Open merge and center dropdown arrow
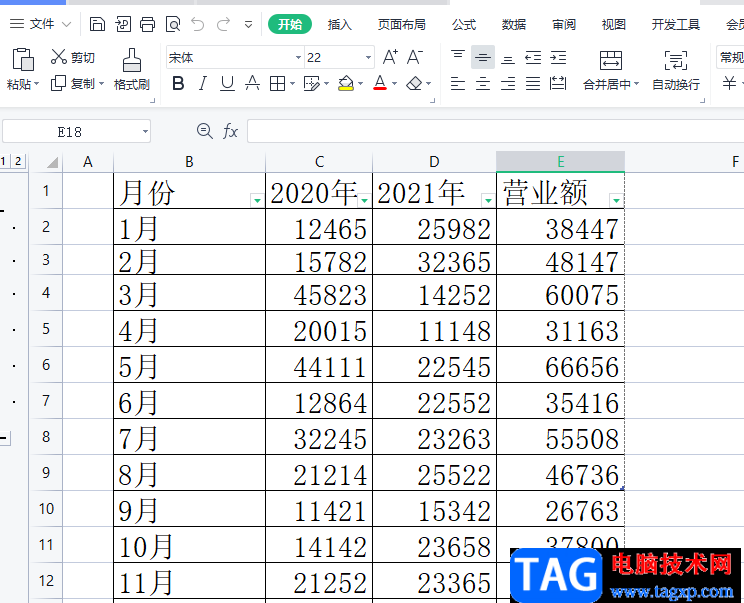The width and height of the screenshot is (744, 603). coord(636,84)
